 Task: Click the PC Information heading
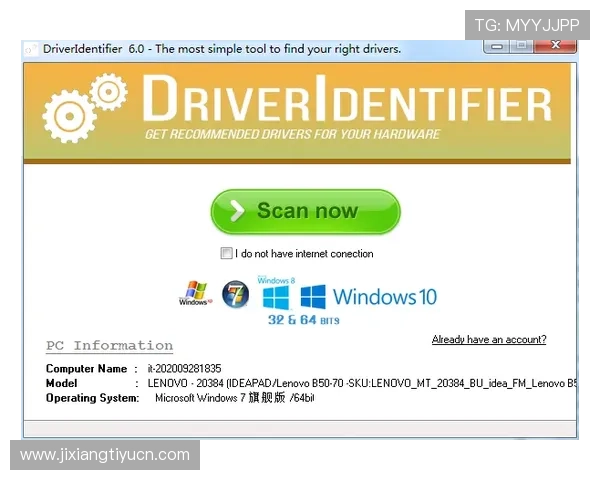[109, 346]
